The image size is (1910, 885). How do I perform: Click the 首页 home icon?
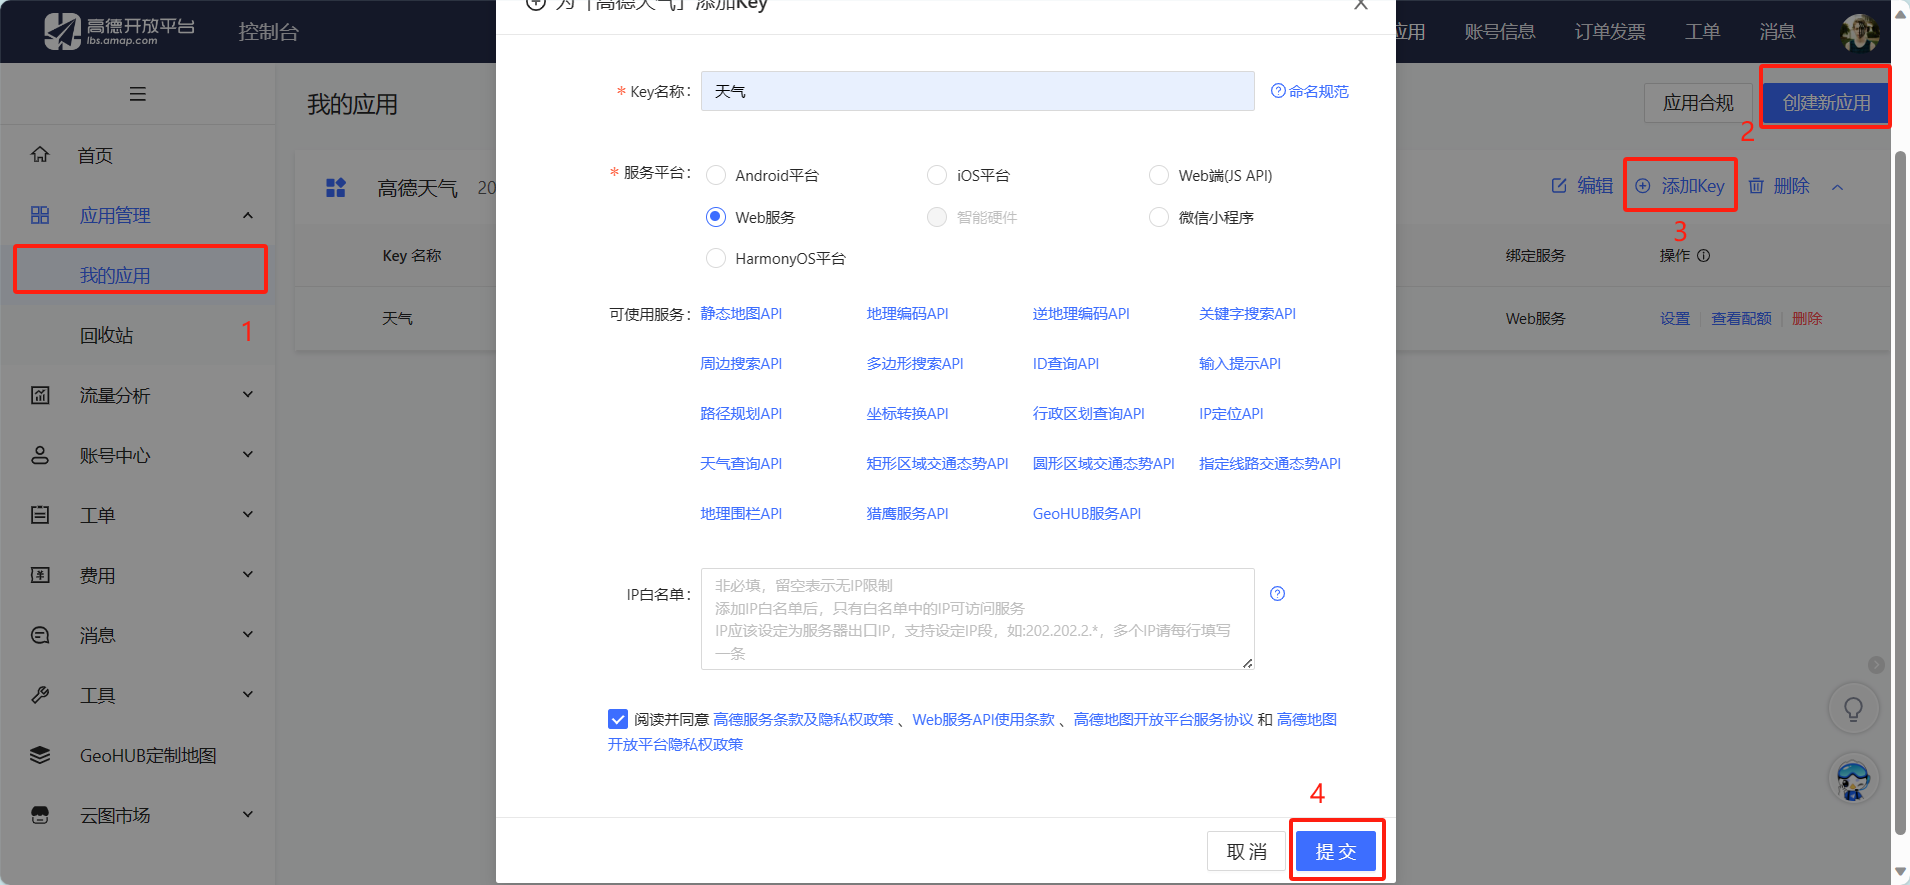40,154
